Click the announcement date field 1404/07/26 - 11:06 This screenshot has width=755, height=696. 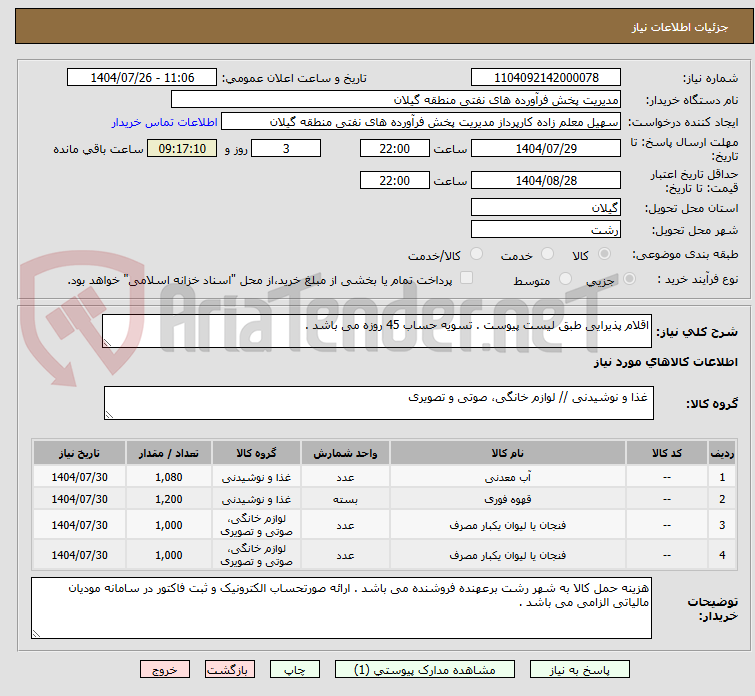point(142,78)
